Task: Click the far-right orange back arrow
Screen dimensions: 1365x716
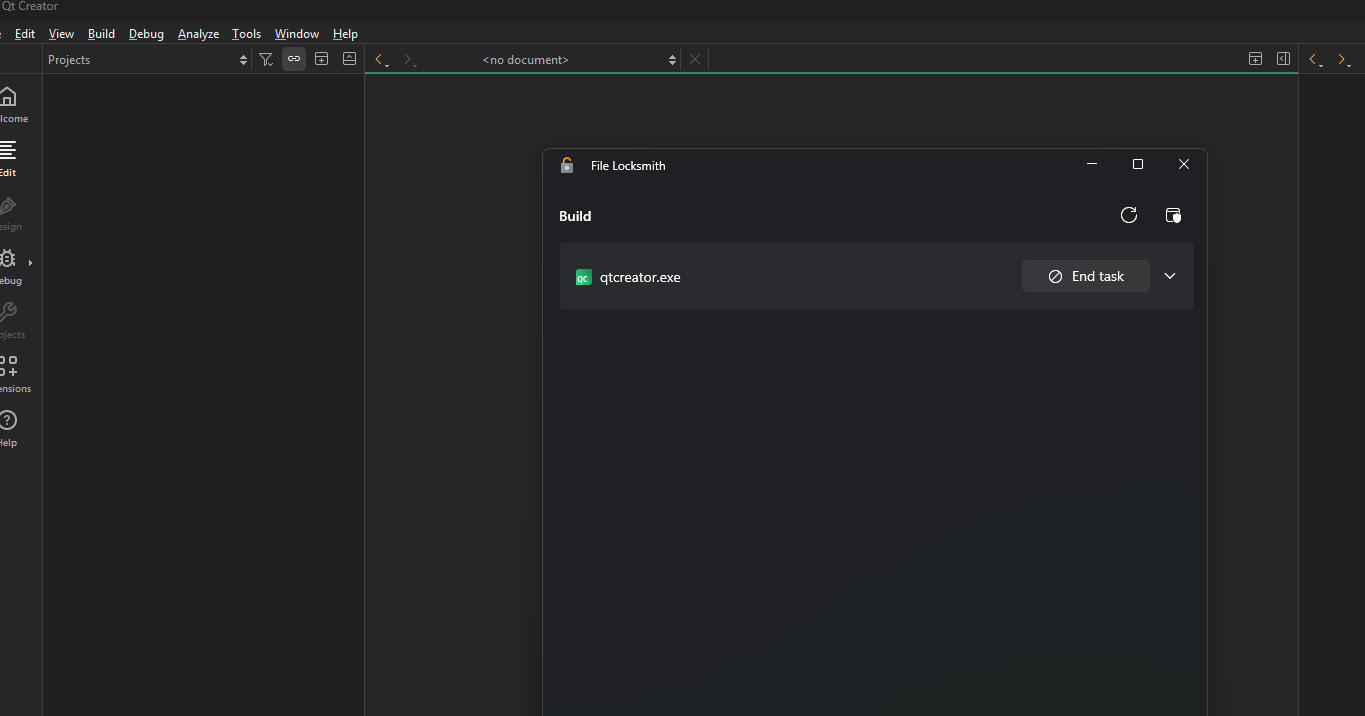Action: pyautogui.click(x=1316, y=60)
